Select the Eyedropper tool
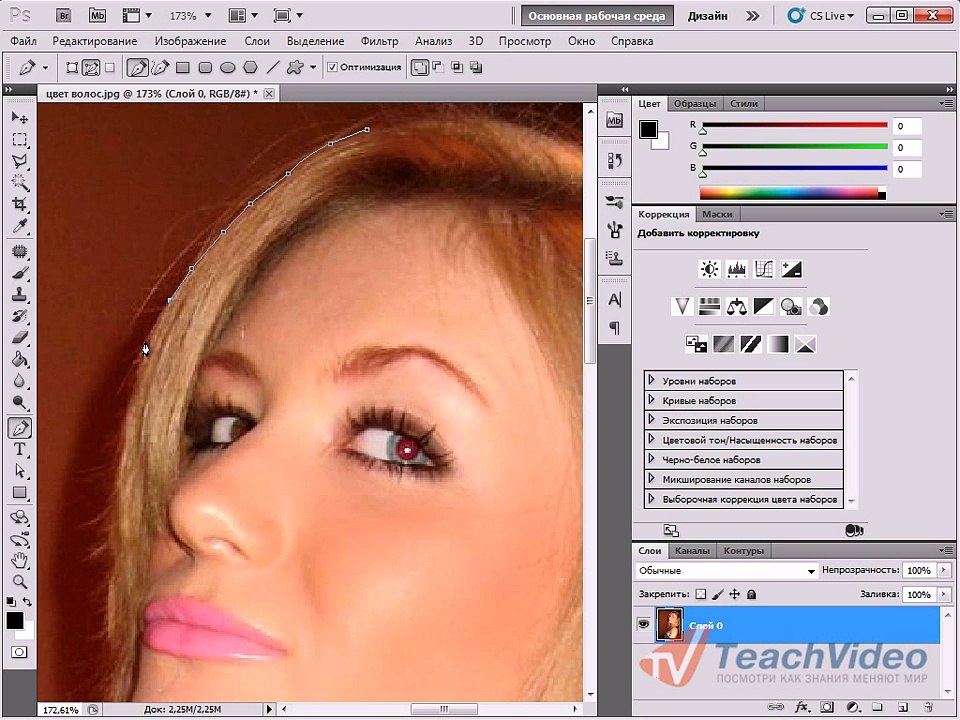 [x=20, y=226]
